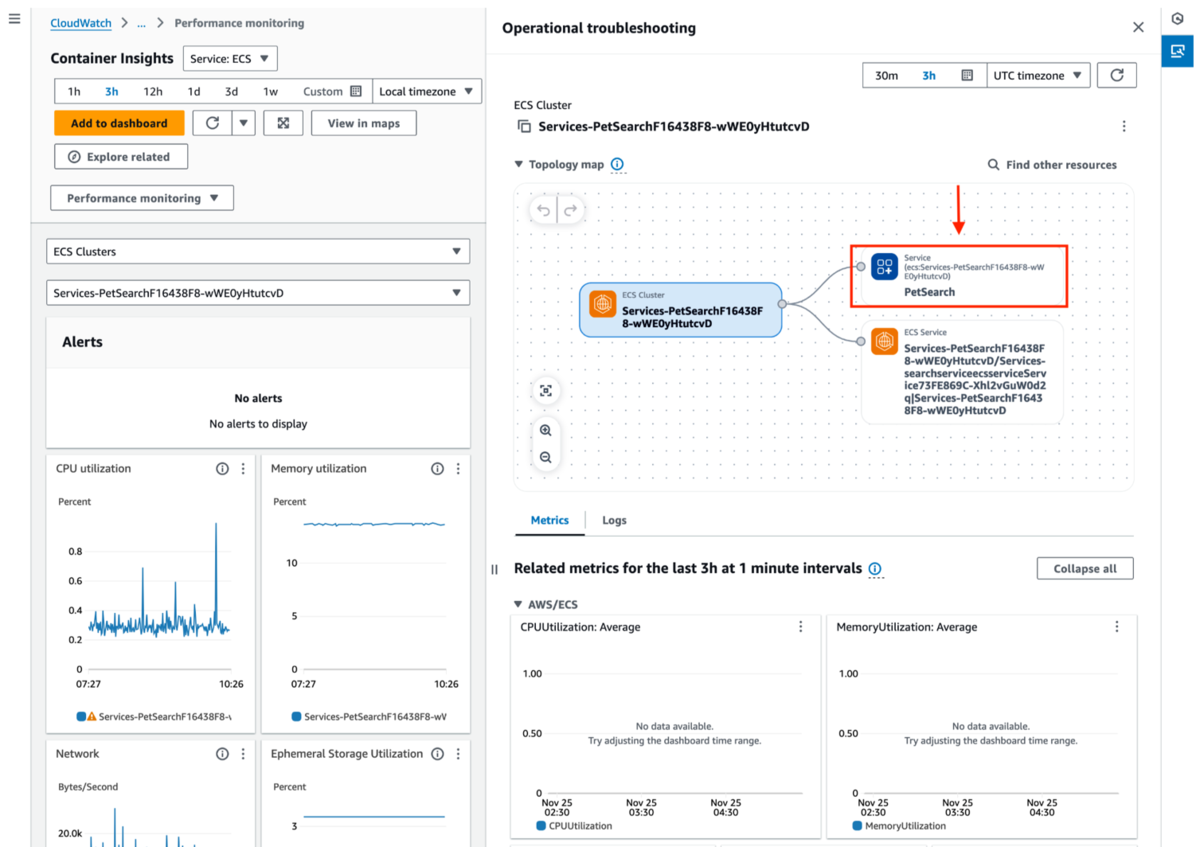Click the Topology map info icon
Screen dimensions: 1200x847
[617, 164]
